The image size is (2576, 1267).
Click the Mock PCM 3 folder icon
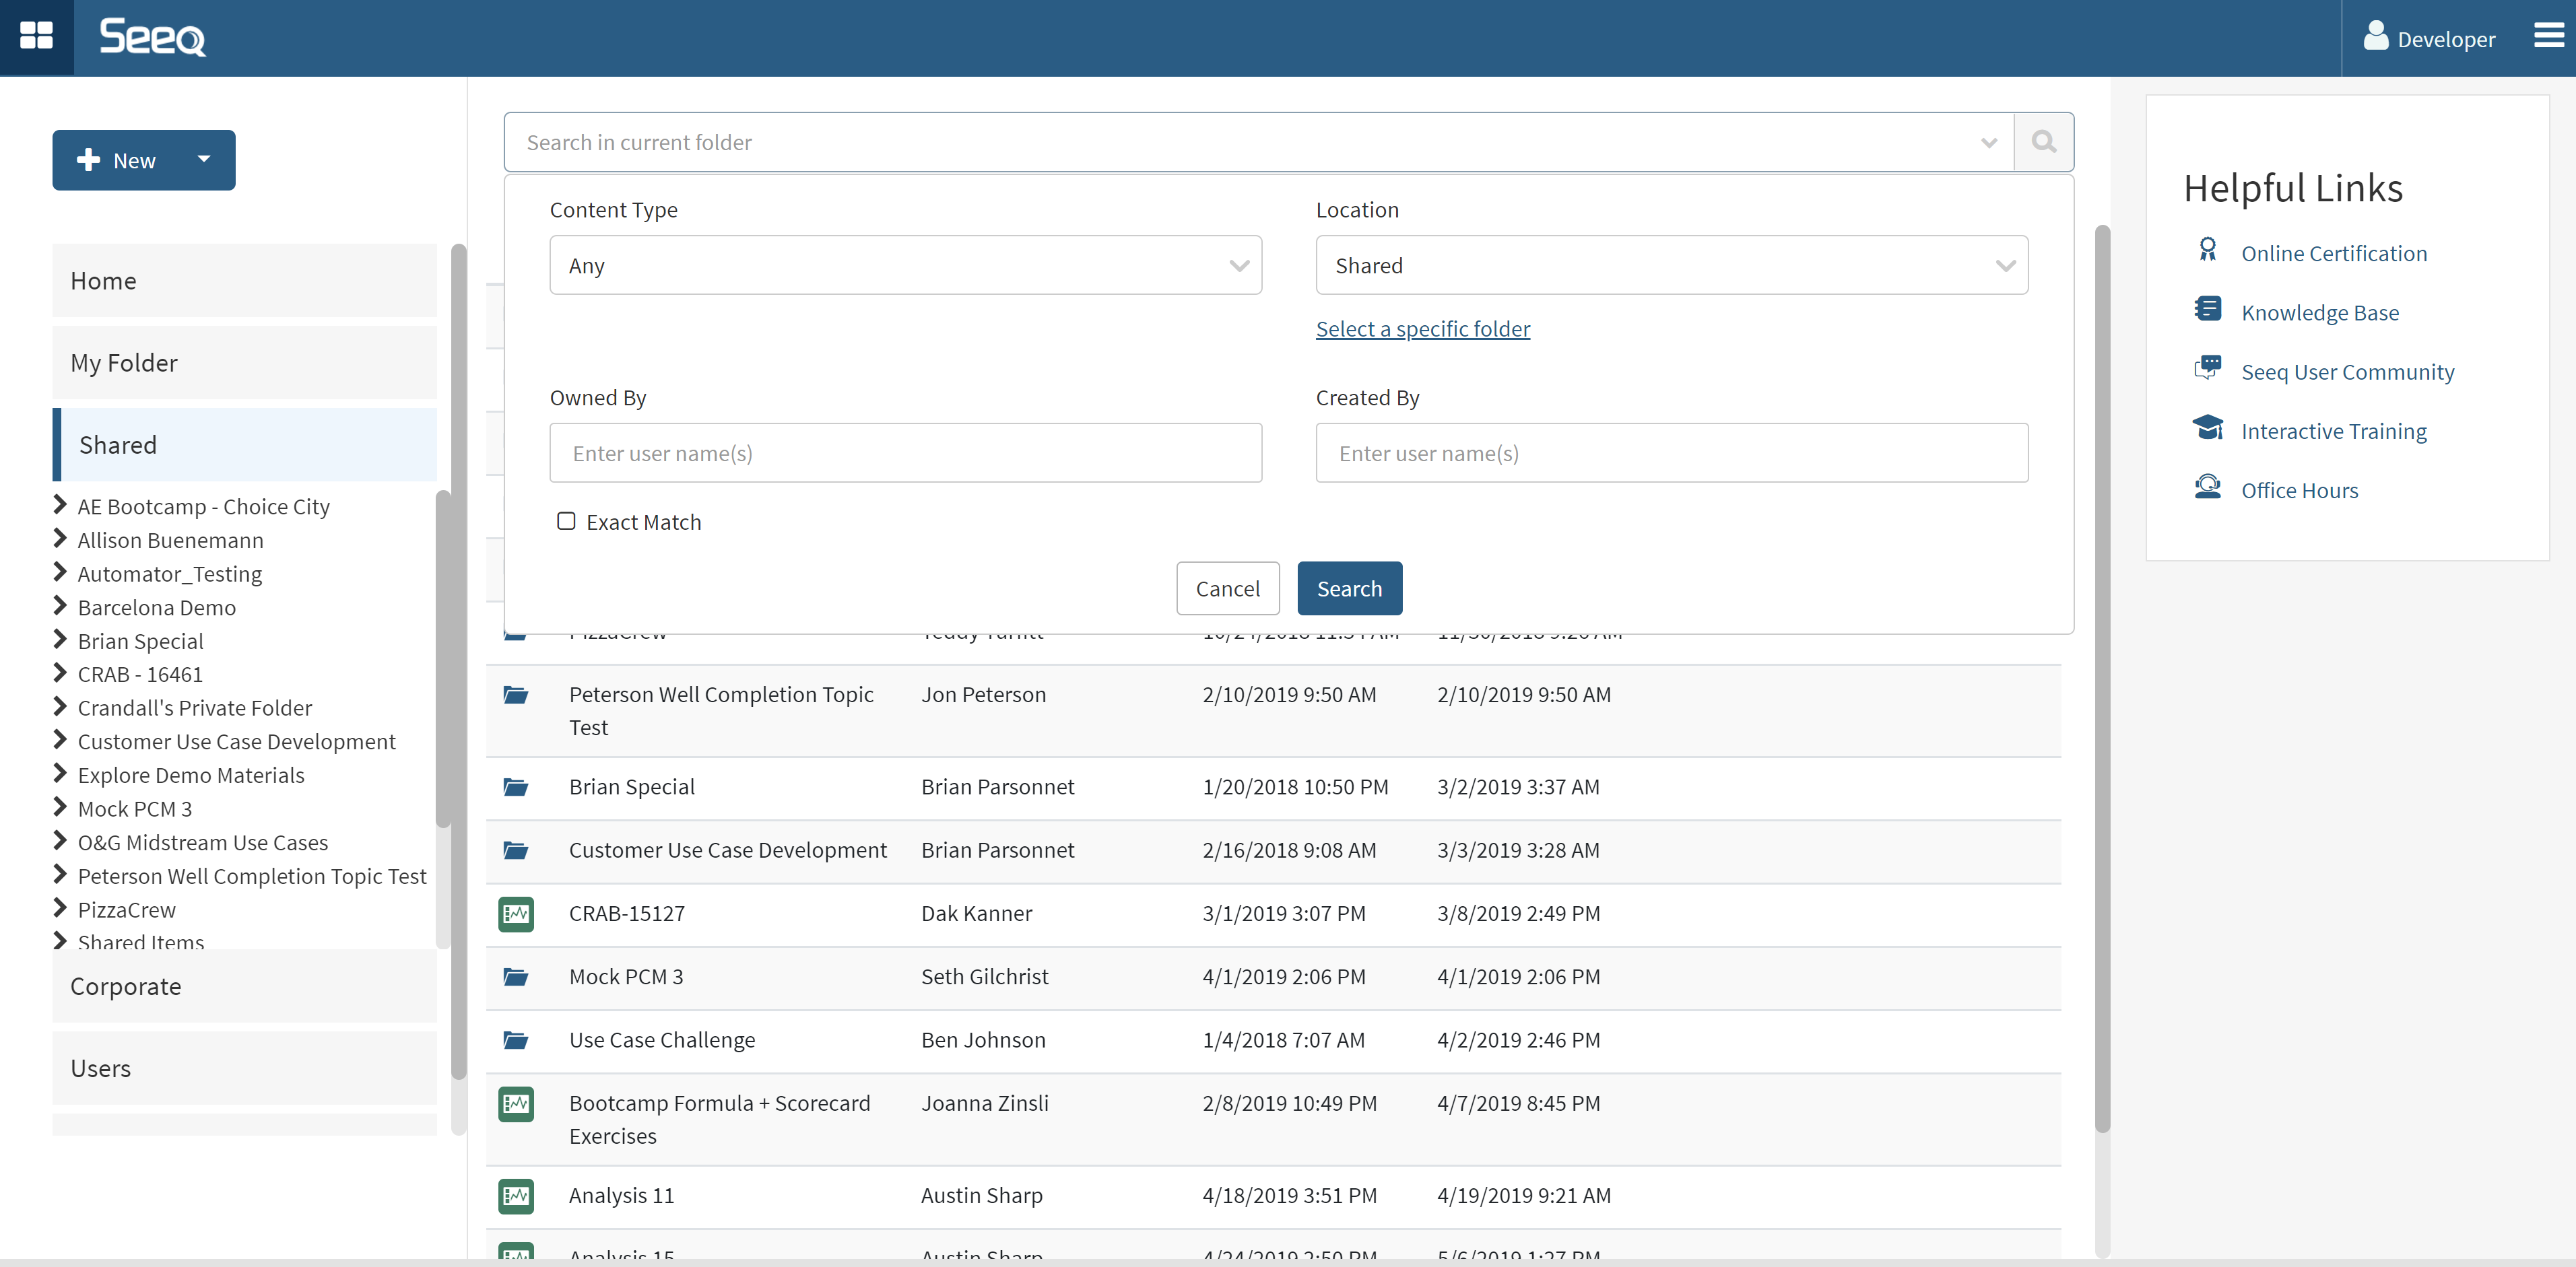(x=516, y=977)
